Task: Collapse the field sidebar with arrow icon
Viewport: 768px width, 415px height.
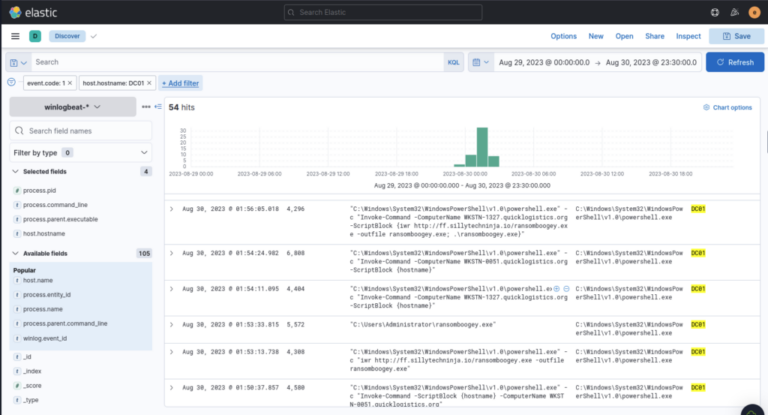Action: click(157, 106)
